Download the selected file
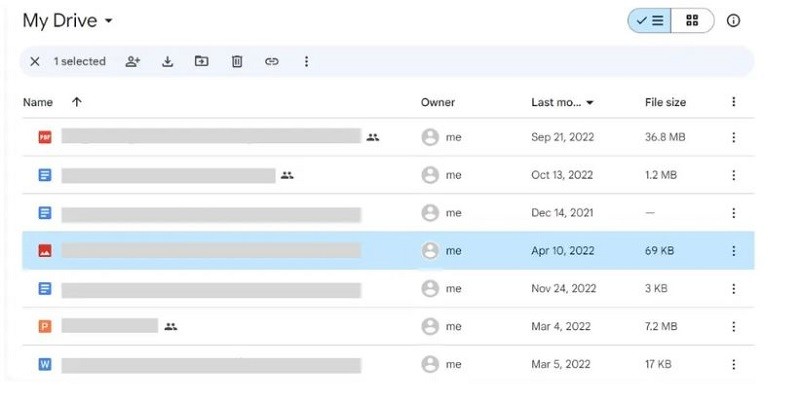This screenshot has height=403, width=800. [x=167, y=62]
